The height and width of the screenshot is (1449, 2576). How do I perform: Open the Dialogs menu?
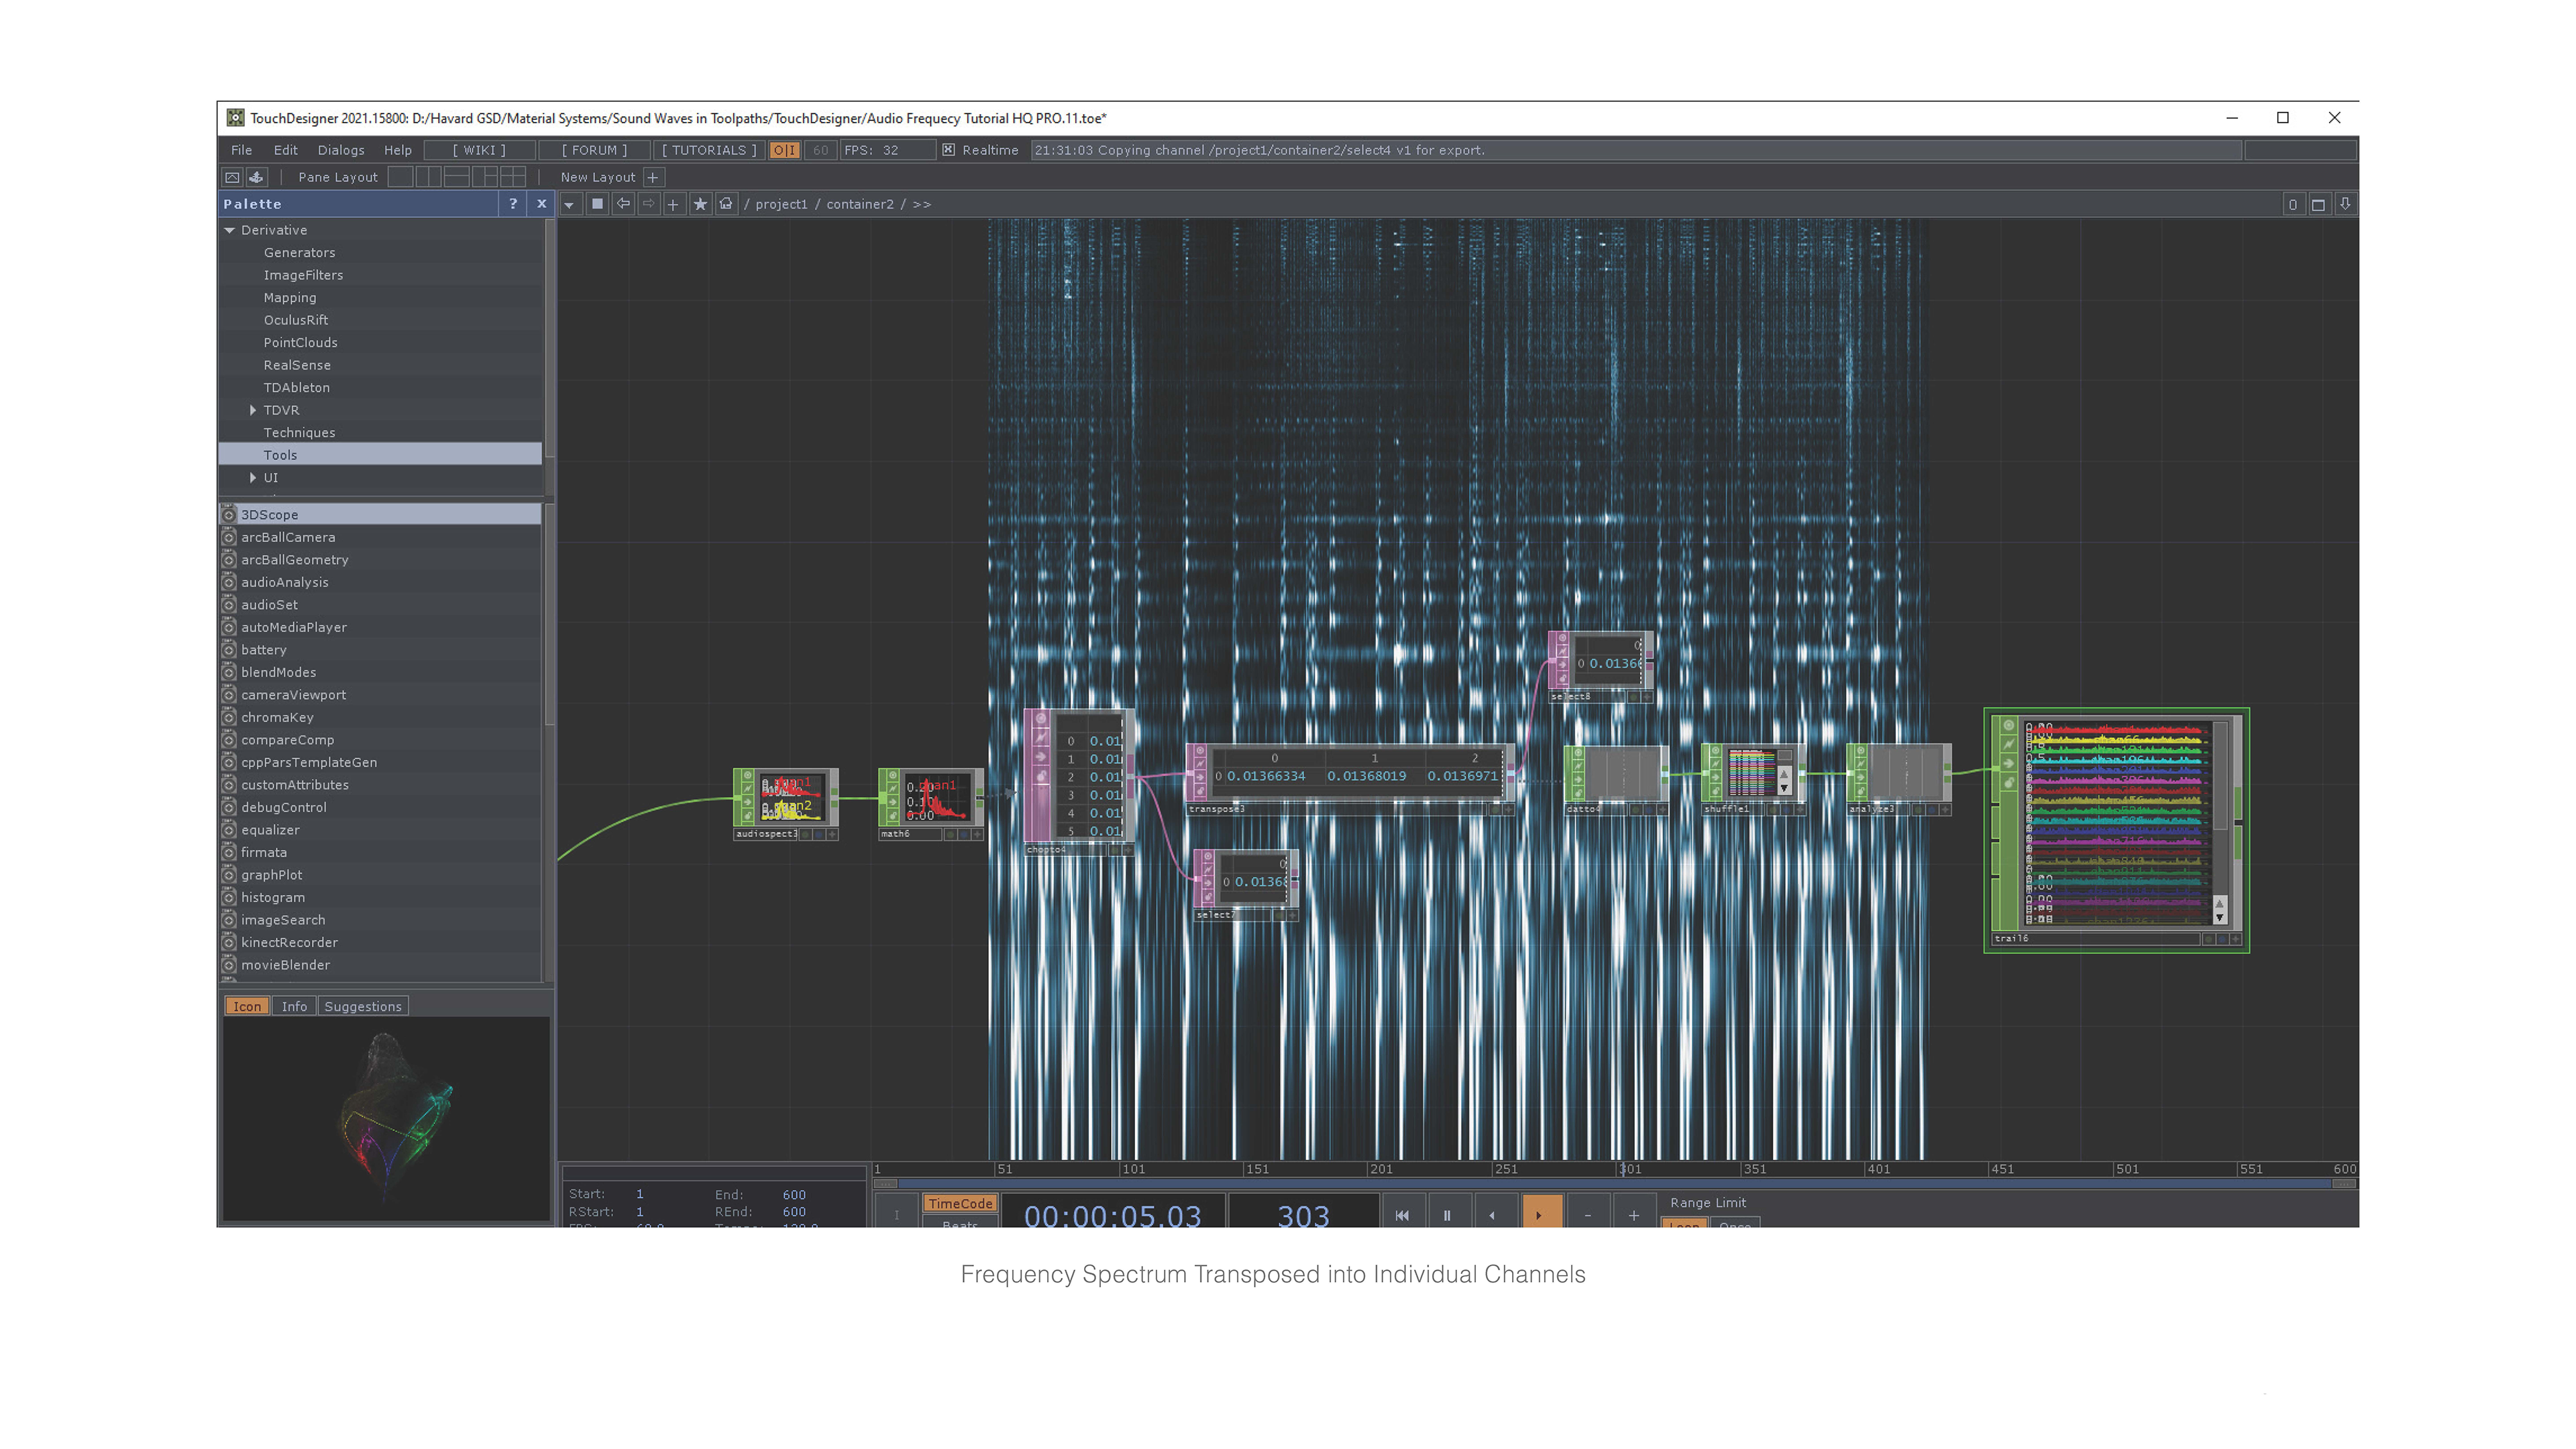point(341,150)
